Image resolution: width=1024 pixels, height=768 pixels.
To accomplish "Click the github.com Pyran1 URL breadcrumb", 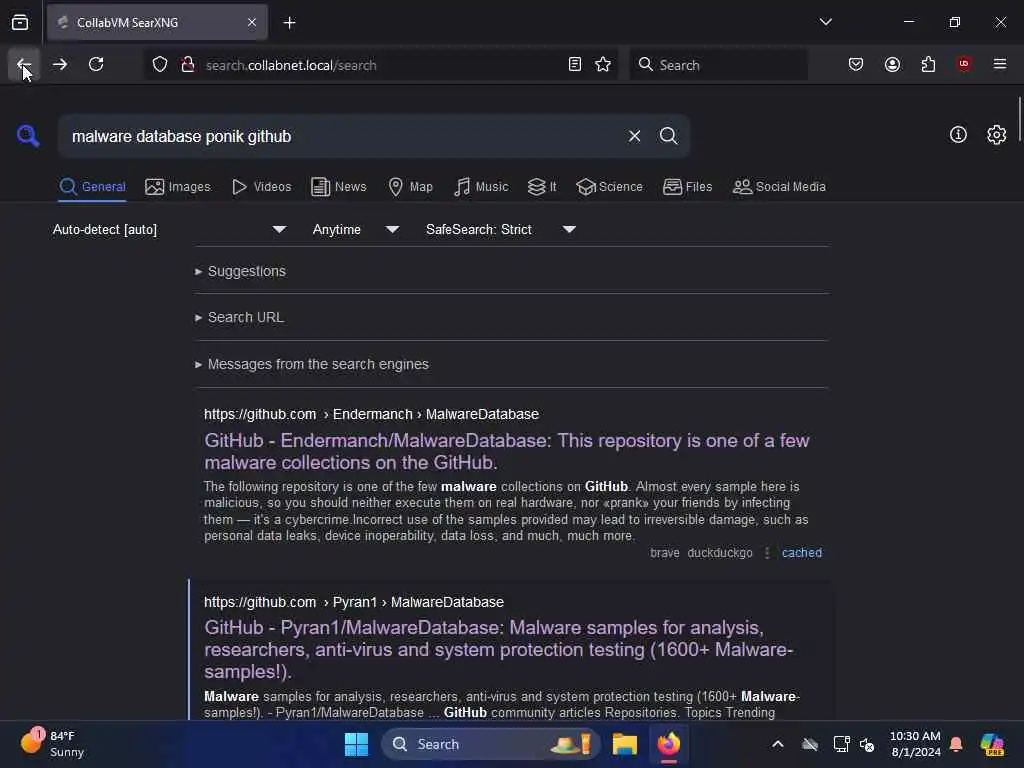I will coord(353,602).
